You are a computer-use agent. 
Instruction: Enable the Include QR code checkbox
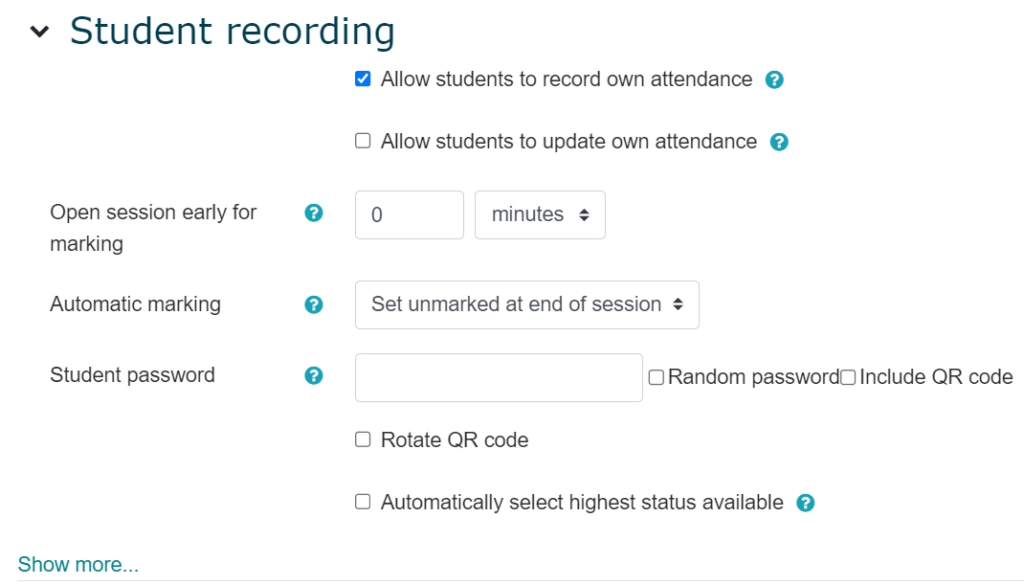(x=848, y=378)
